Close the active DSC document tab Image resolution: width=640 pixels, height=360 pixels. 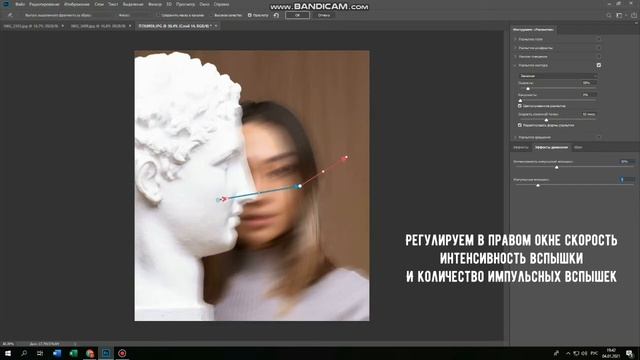(x=216, y=26)
